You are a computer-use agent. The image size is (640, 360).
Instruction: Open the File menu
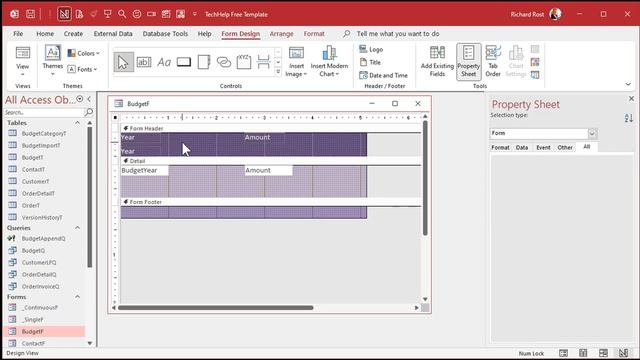coord(18,34)
